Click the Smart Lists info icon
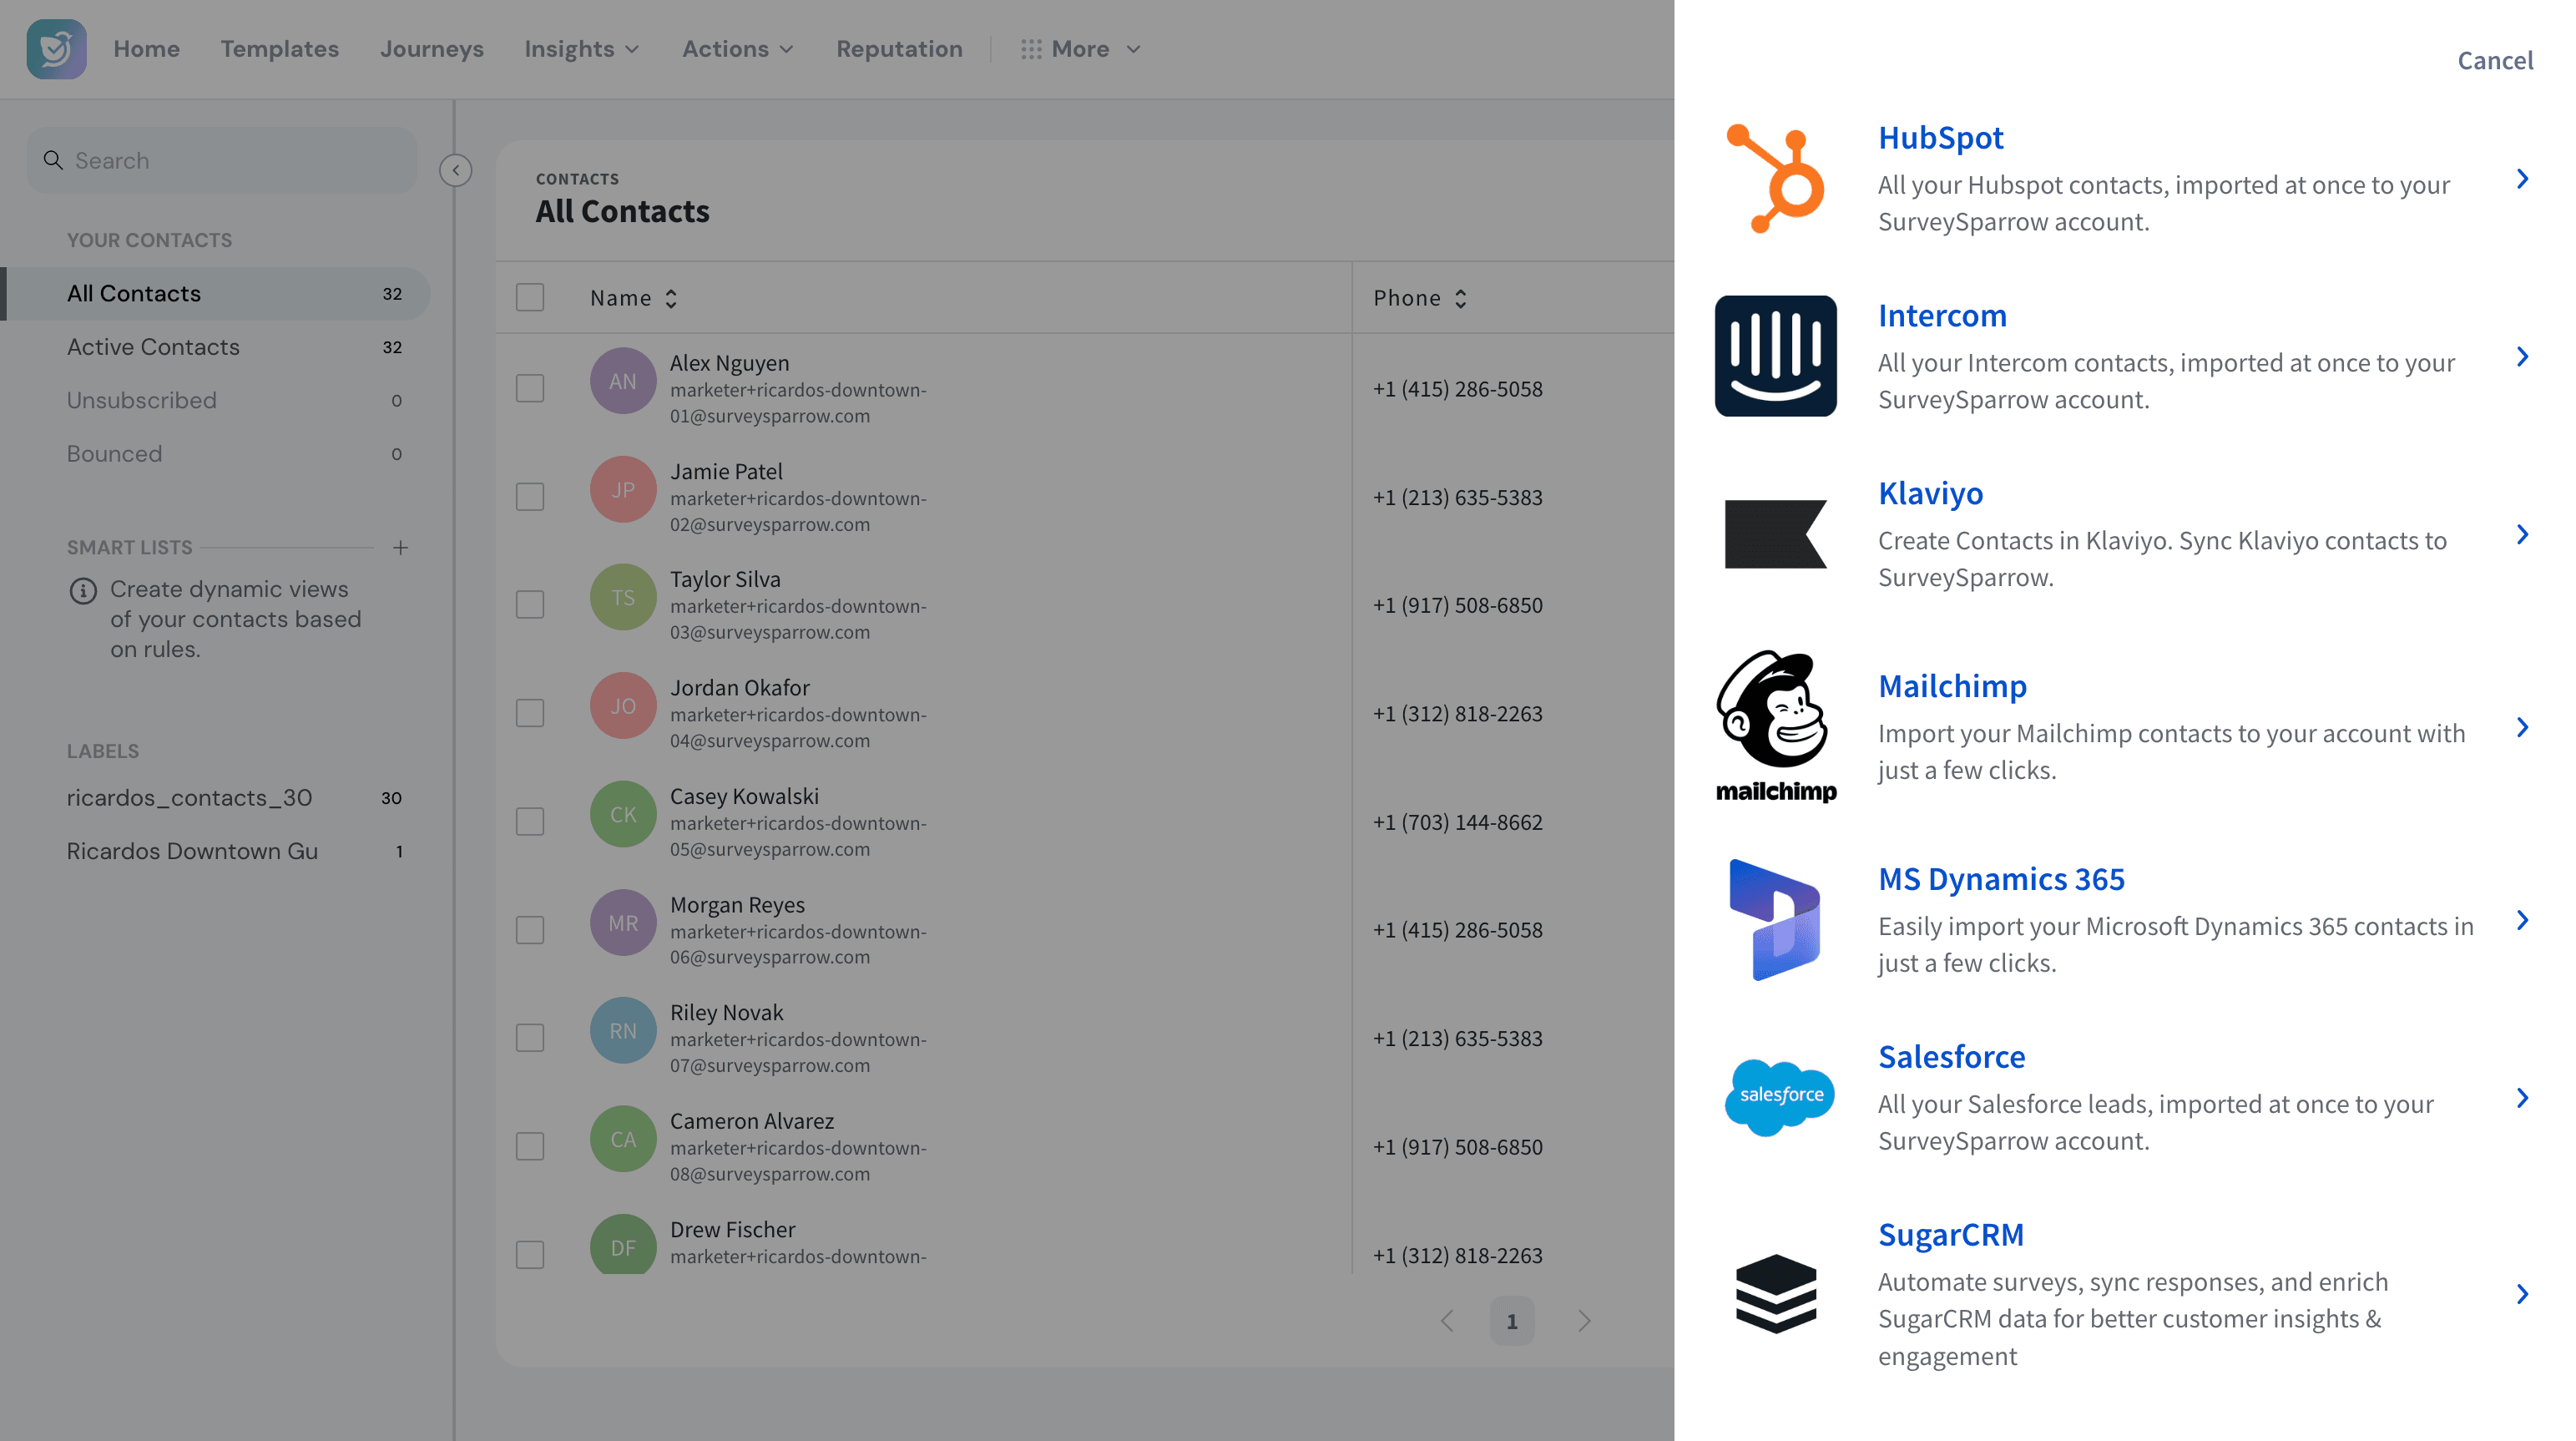The image size is (2576, 1441). [83, 591]
